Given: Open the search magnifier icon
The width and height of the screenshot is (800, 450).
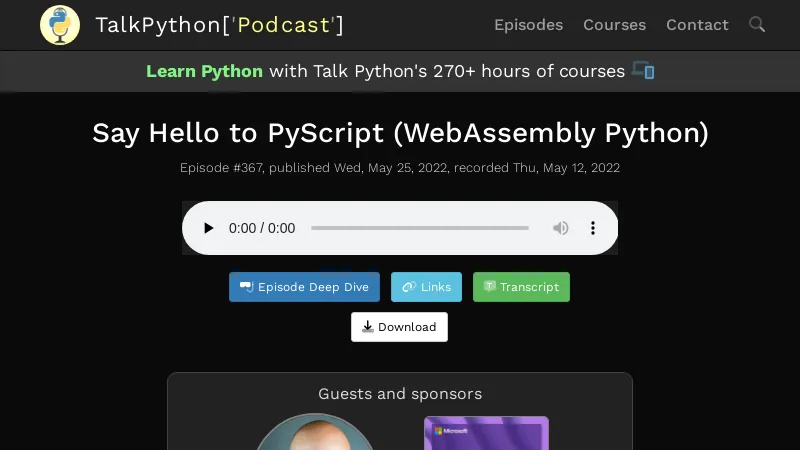Looking at the screenshot, I should (x=757, y=24).
